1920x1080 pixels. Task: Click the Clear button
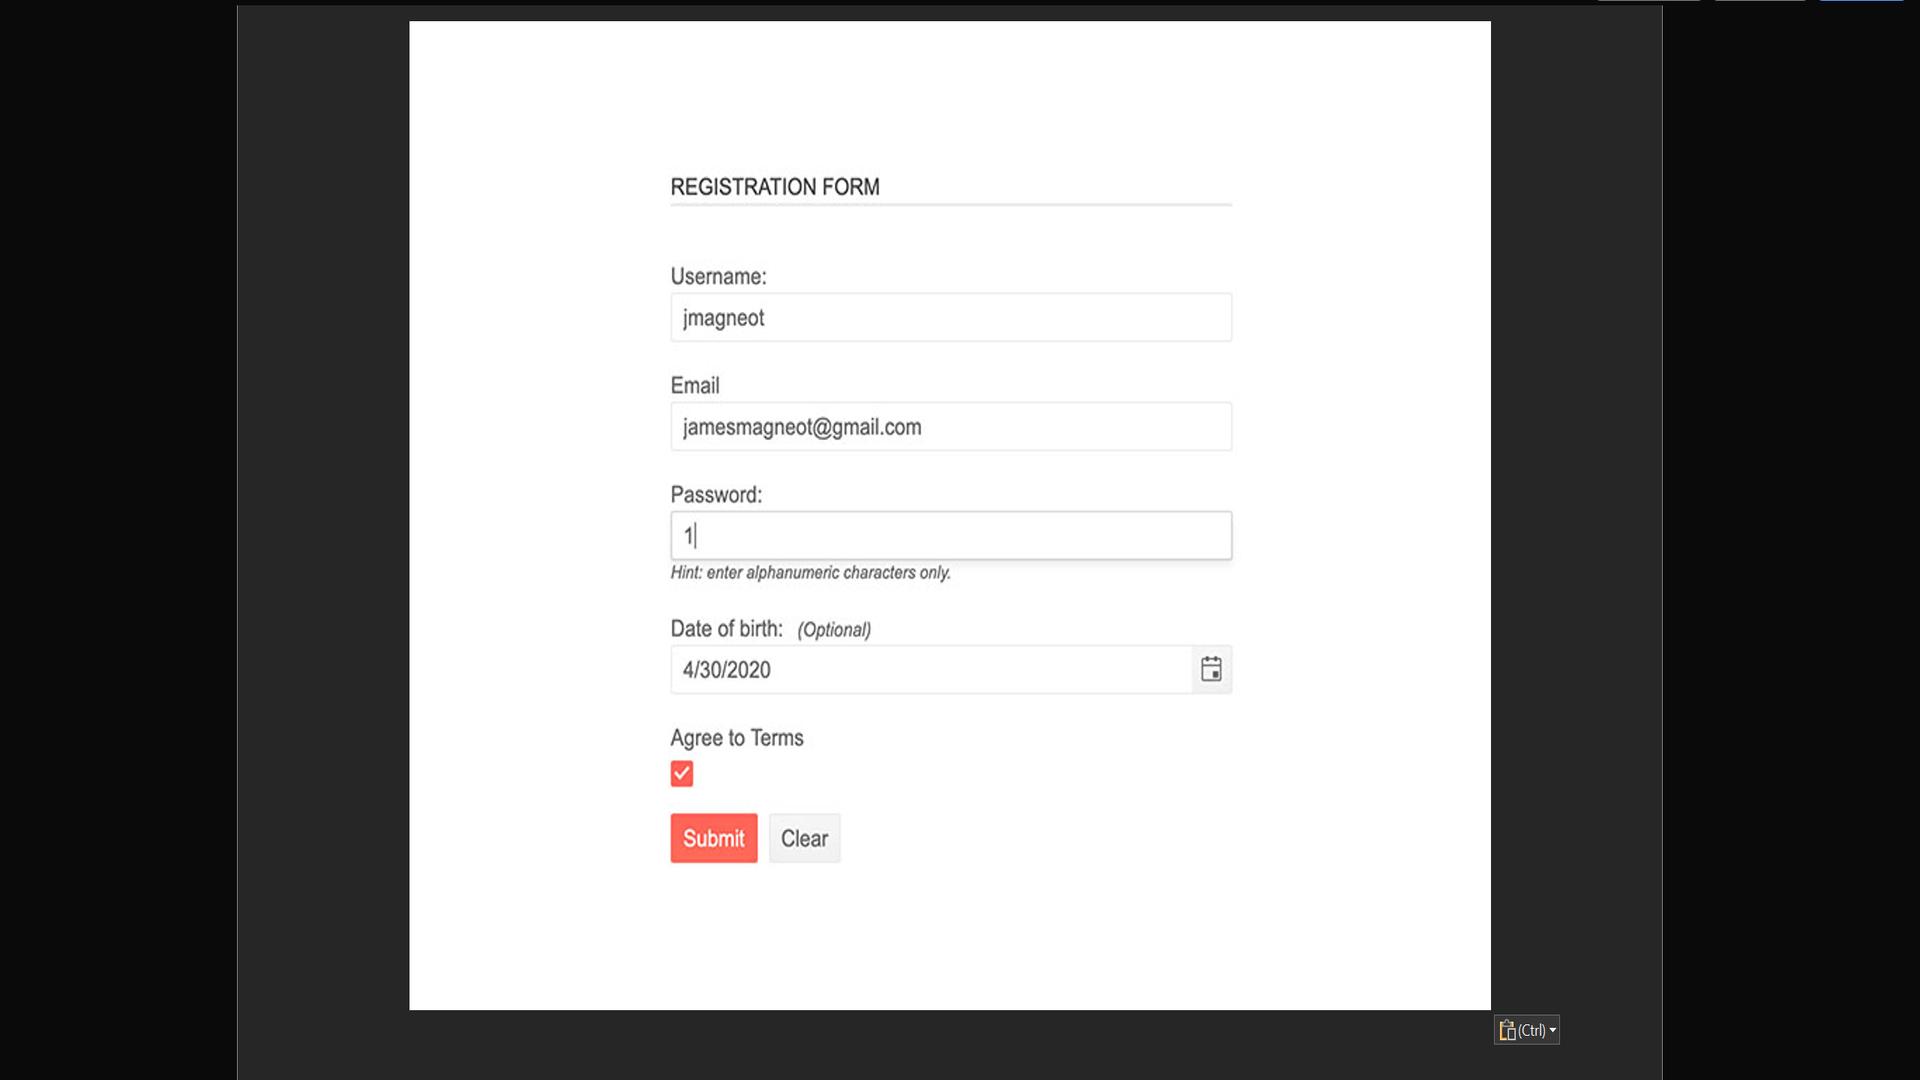click(804, 837)
